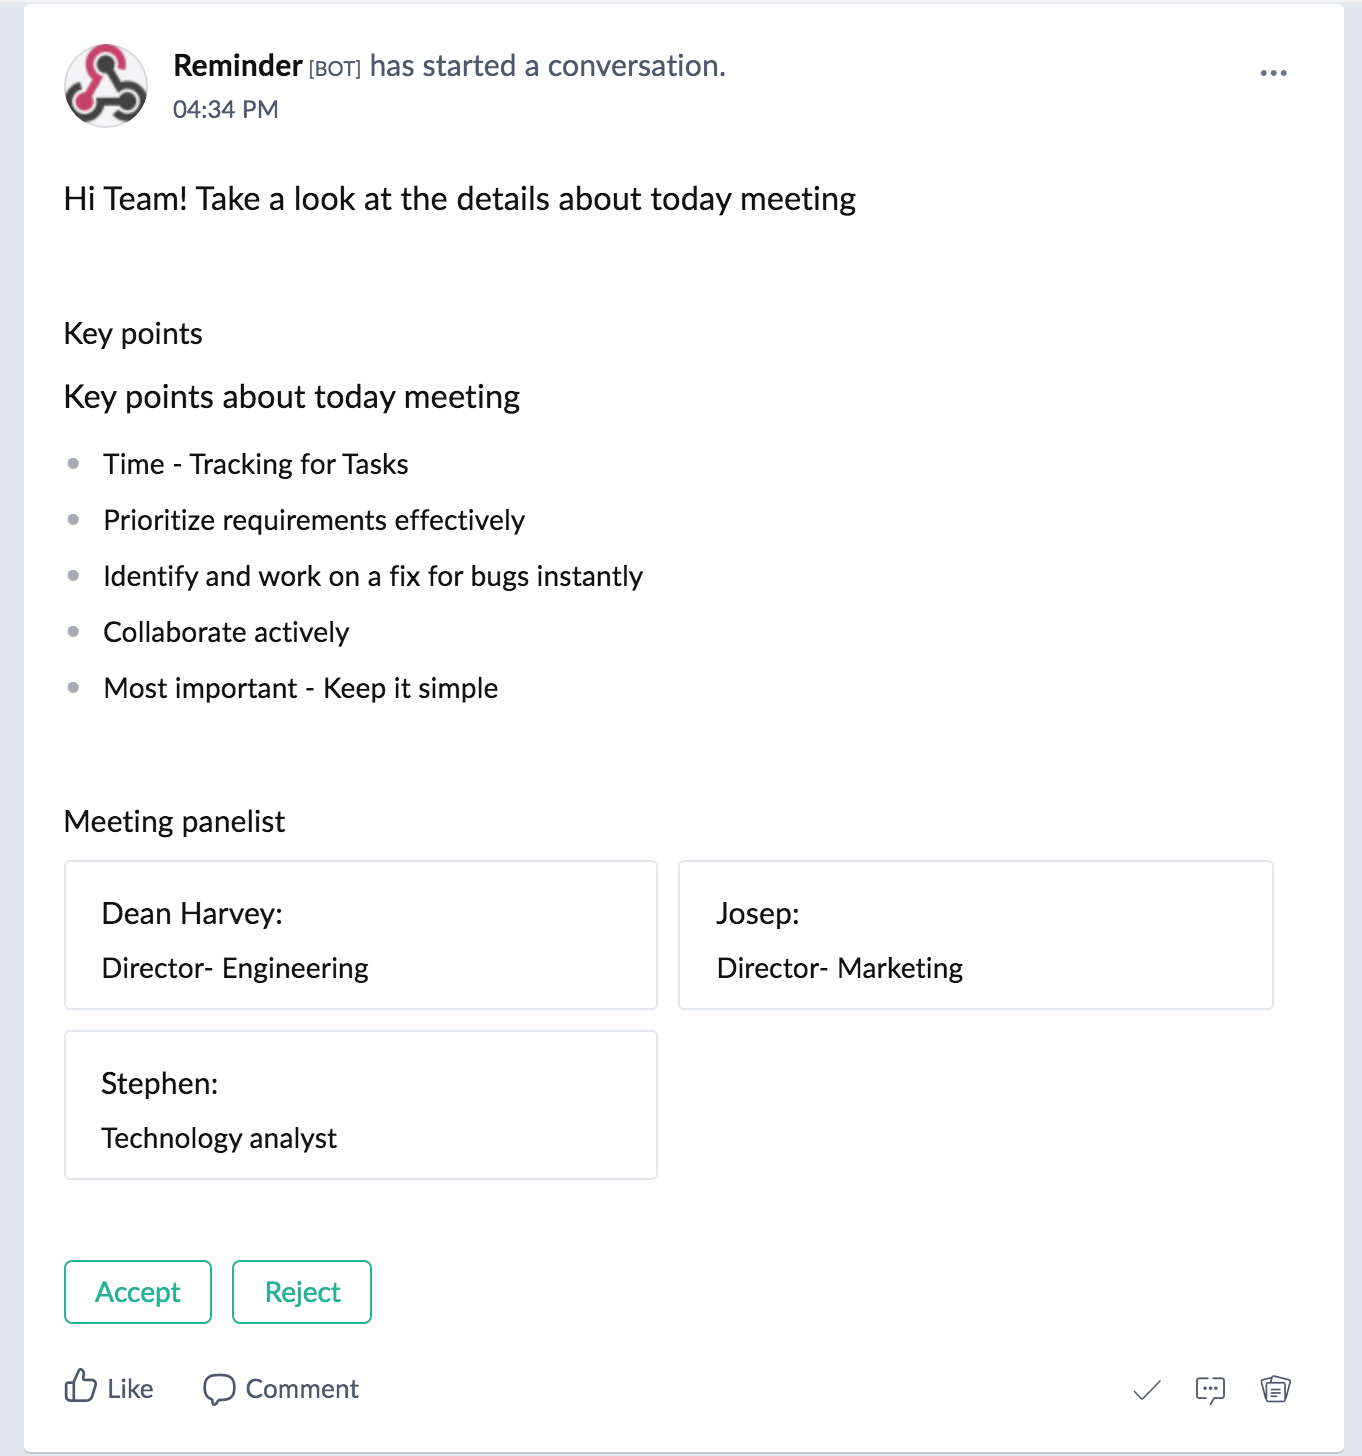Click the 'Key points' section heading

tap(133, 334)
